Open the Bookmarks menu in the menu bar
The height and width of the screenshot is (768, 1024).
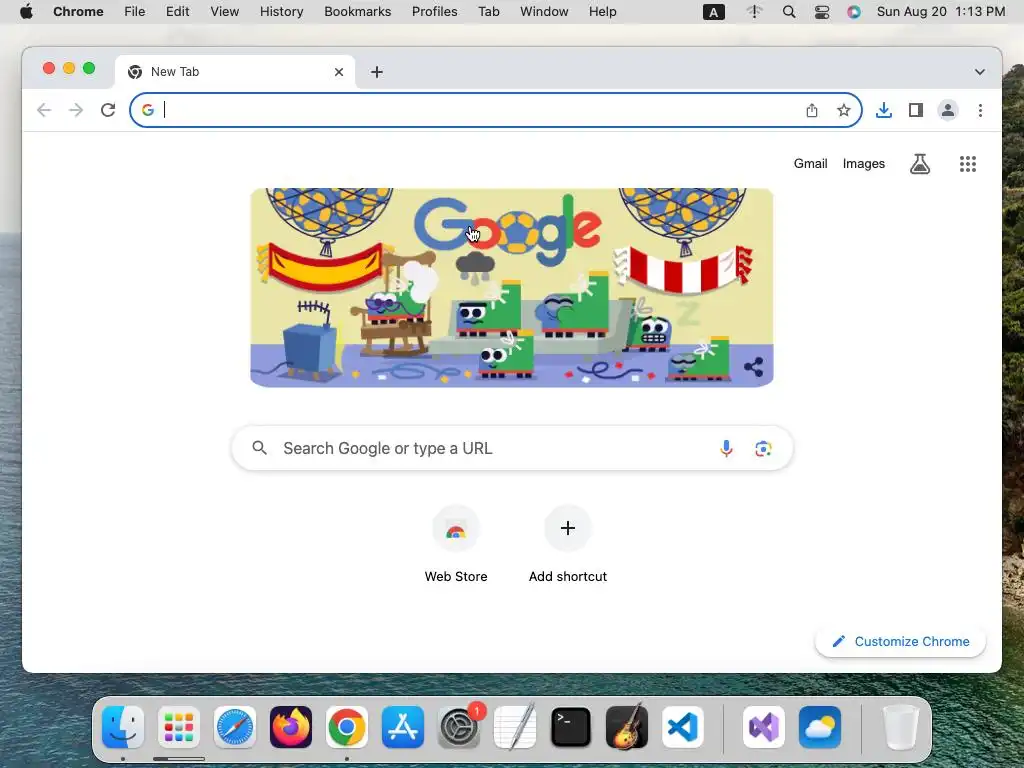click(x=357, y=12)
